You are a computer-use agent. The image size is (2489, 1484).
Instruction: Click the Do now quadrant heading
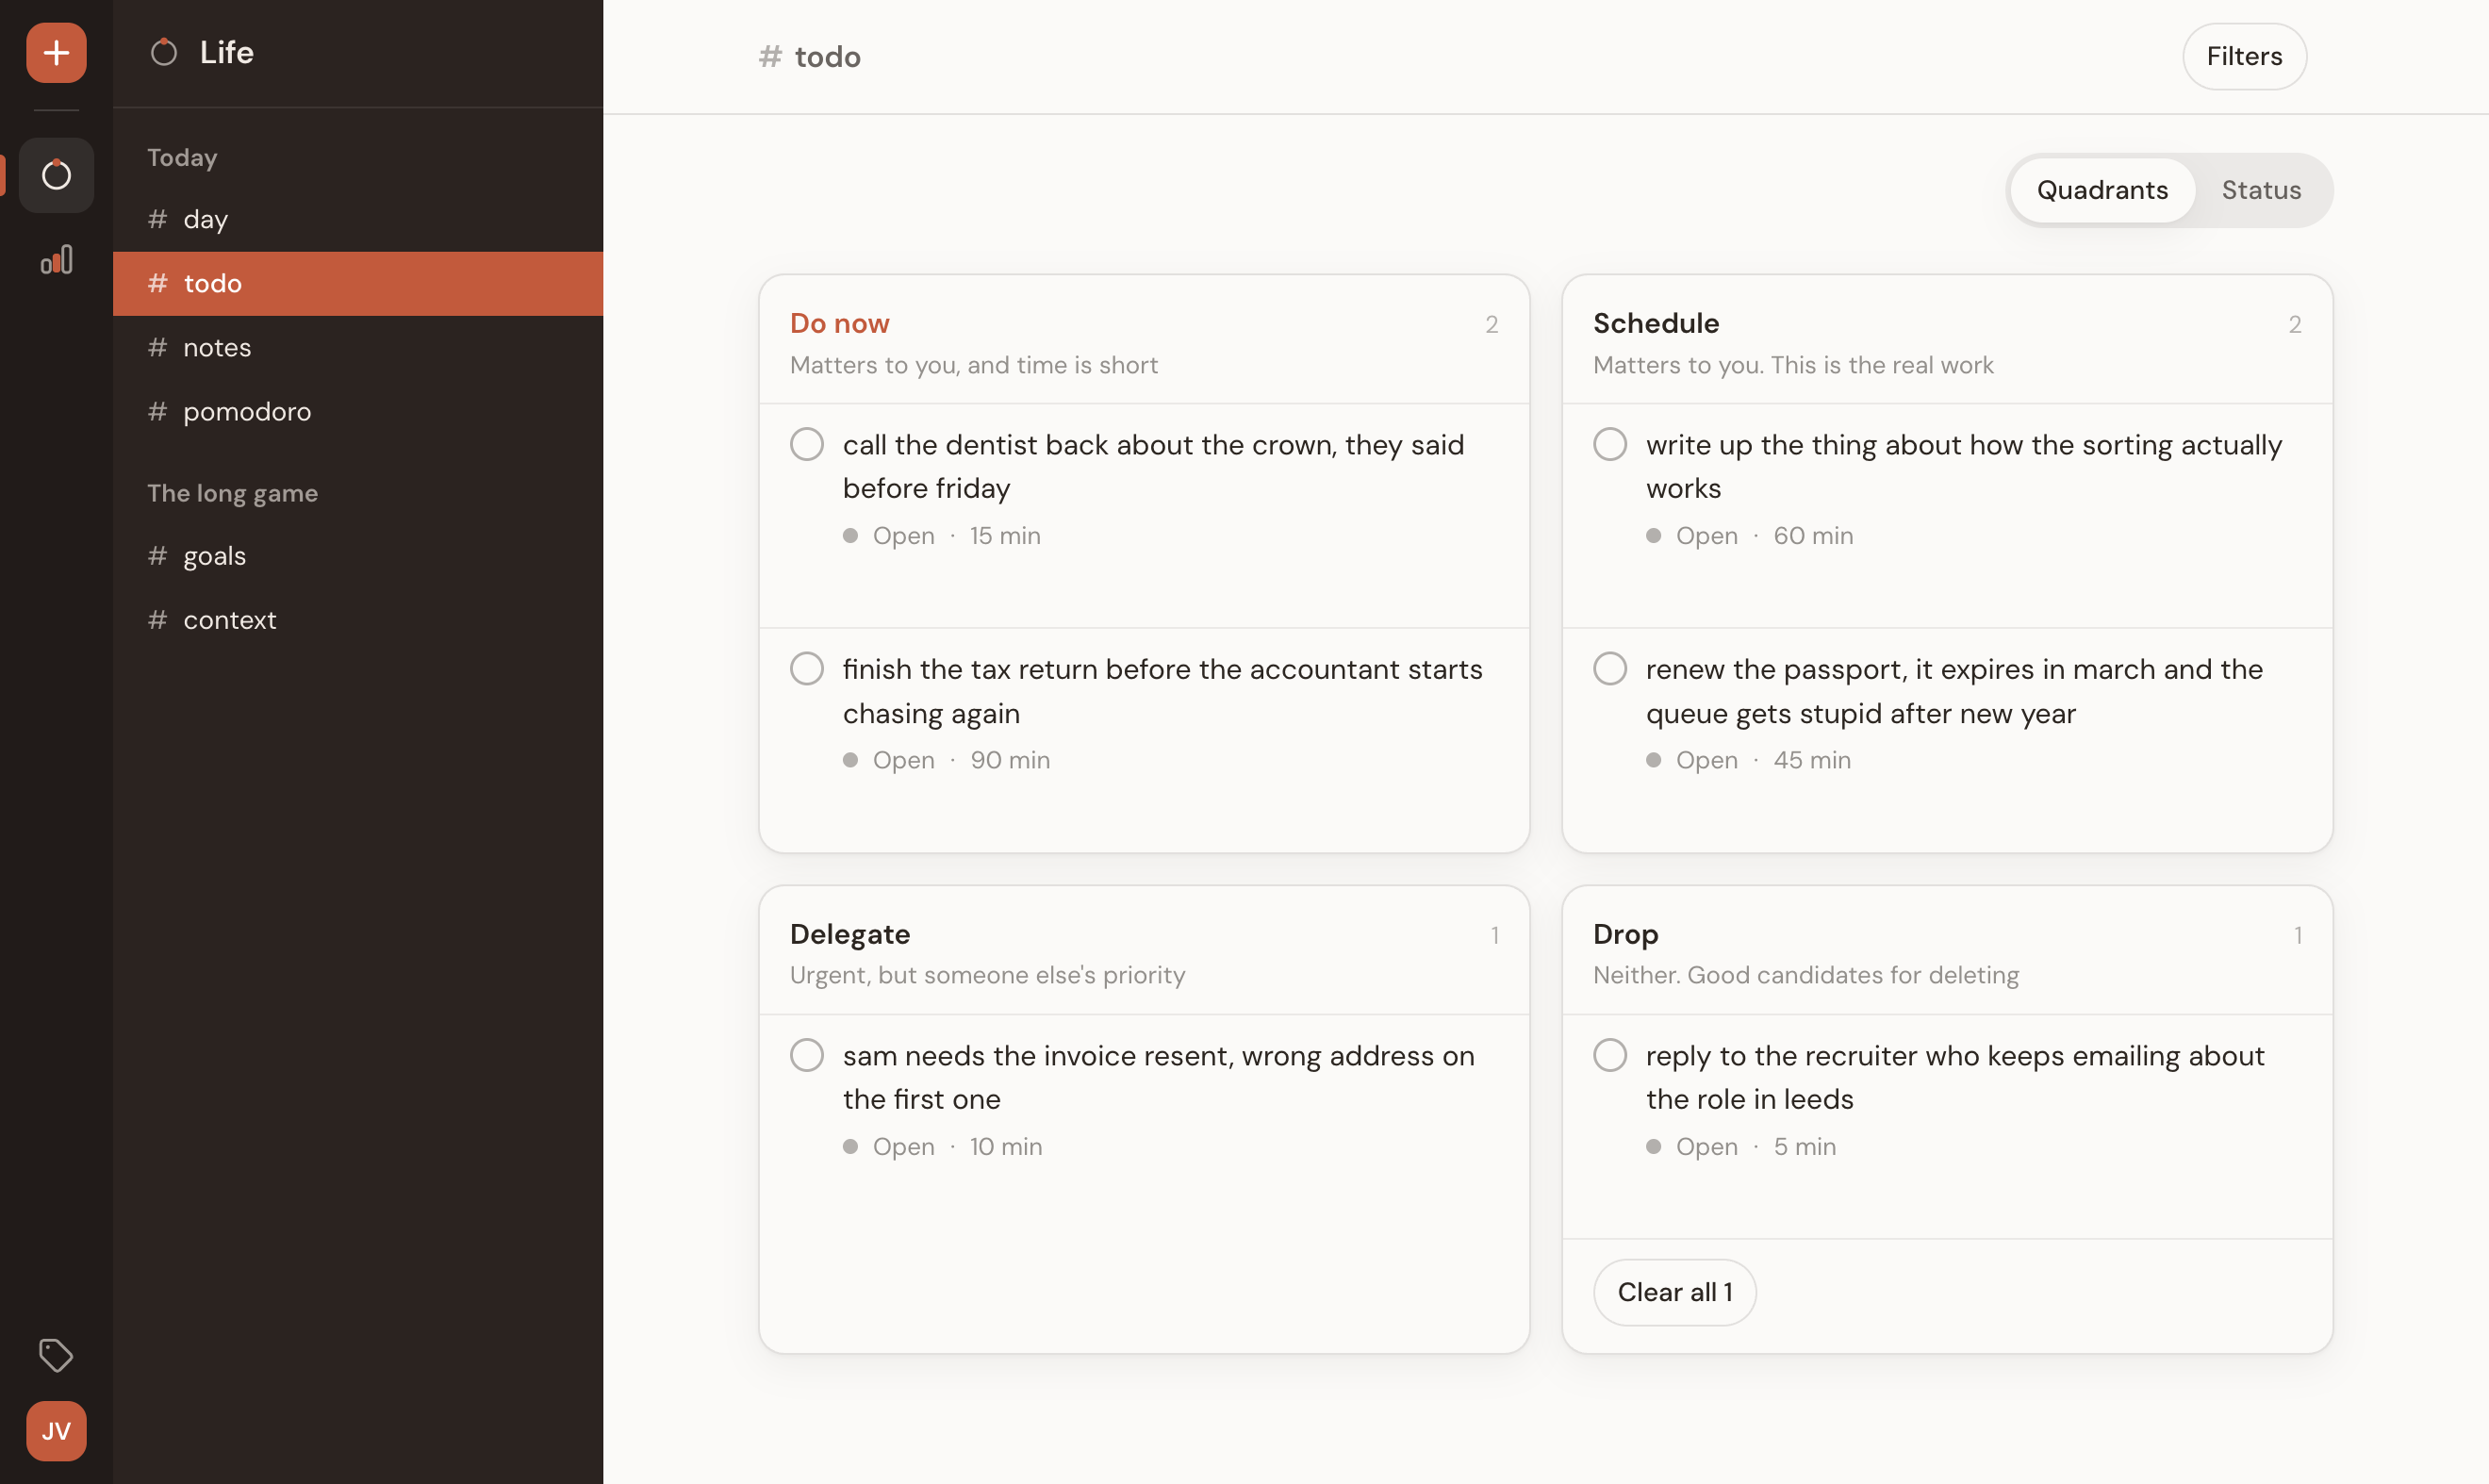[x=839, y=323]
